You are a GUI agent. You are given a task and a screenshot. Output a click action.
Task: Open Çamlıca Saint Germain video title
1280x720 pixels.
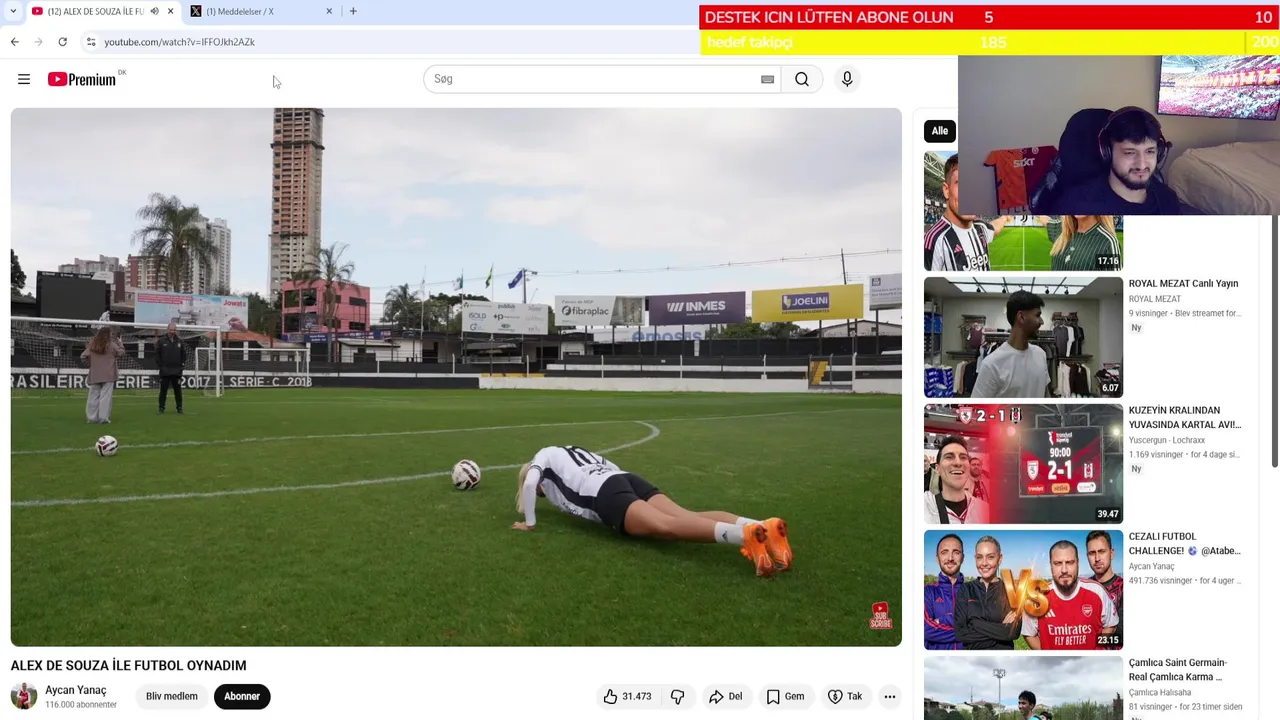click(1178, 669)
